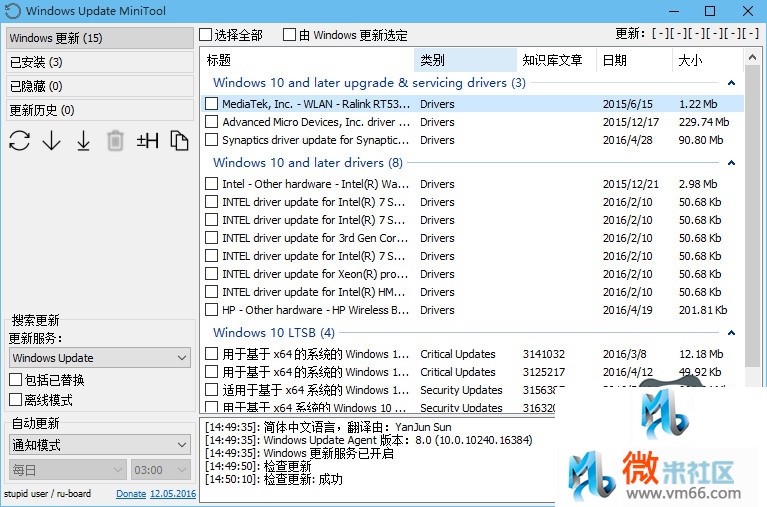Enable the 包括已替换 checkbox
This screenshot has width=767, height=507.
[x=16, y=380]
